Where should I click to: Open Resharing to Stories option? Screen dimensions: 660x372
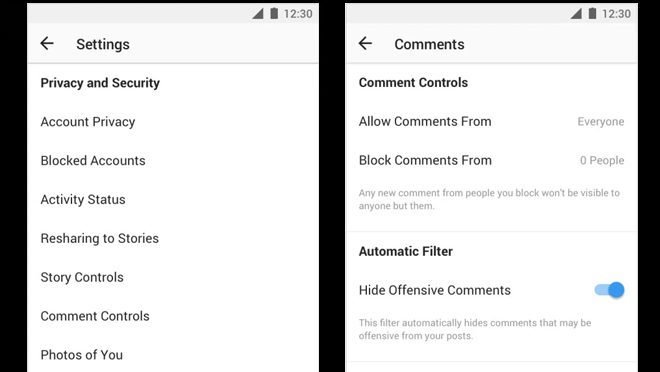[173, 238]
